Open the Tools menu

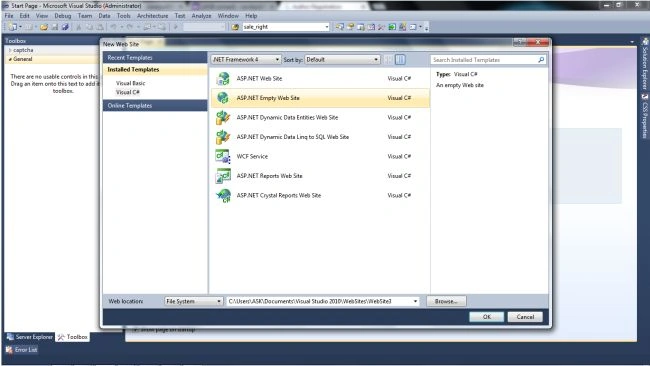[124, 16]
